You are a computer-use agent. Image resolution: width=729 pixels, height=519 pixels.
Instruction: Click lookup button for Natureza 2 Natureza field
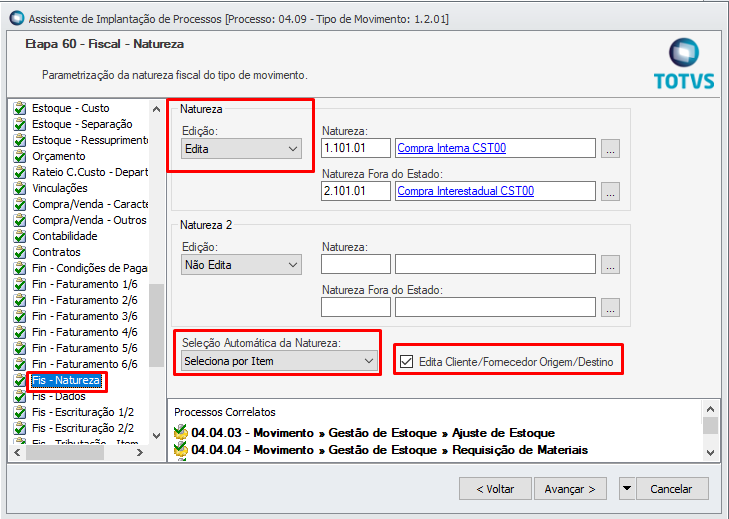click(610, 265)
